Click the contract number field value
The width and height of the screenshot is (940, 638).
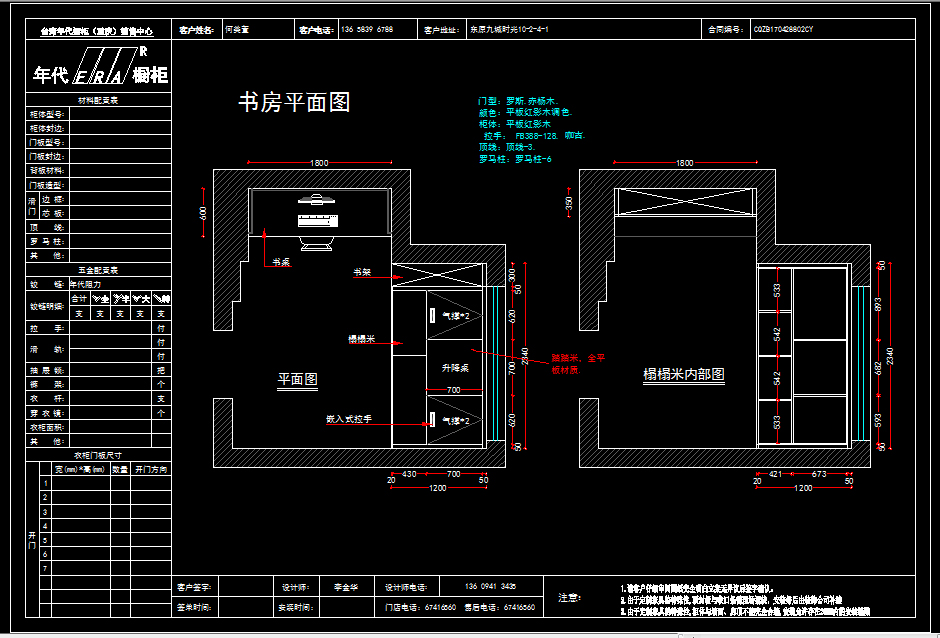[x=783, y=31]
